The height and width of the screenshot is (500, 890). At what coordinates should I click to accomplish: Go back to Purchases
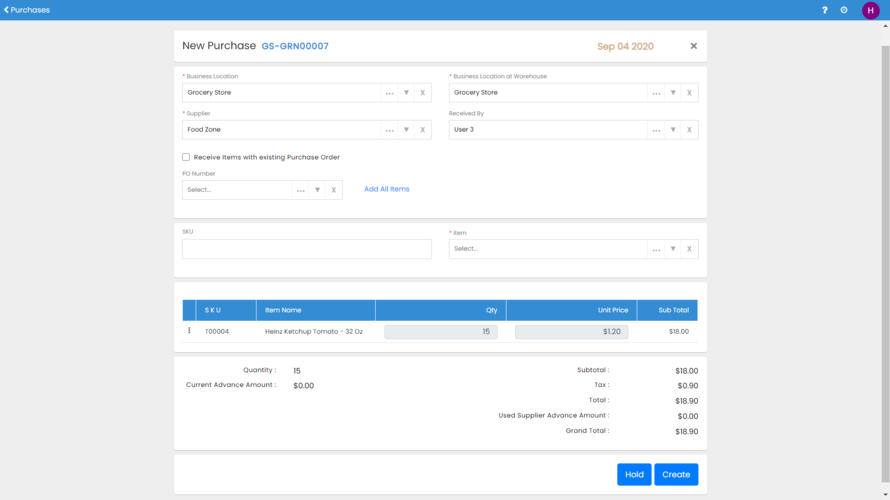click(27, 10)
